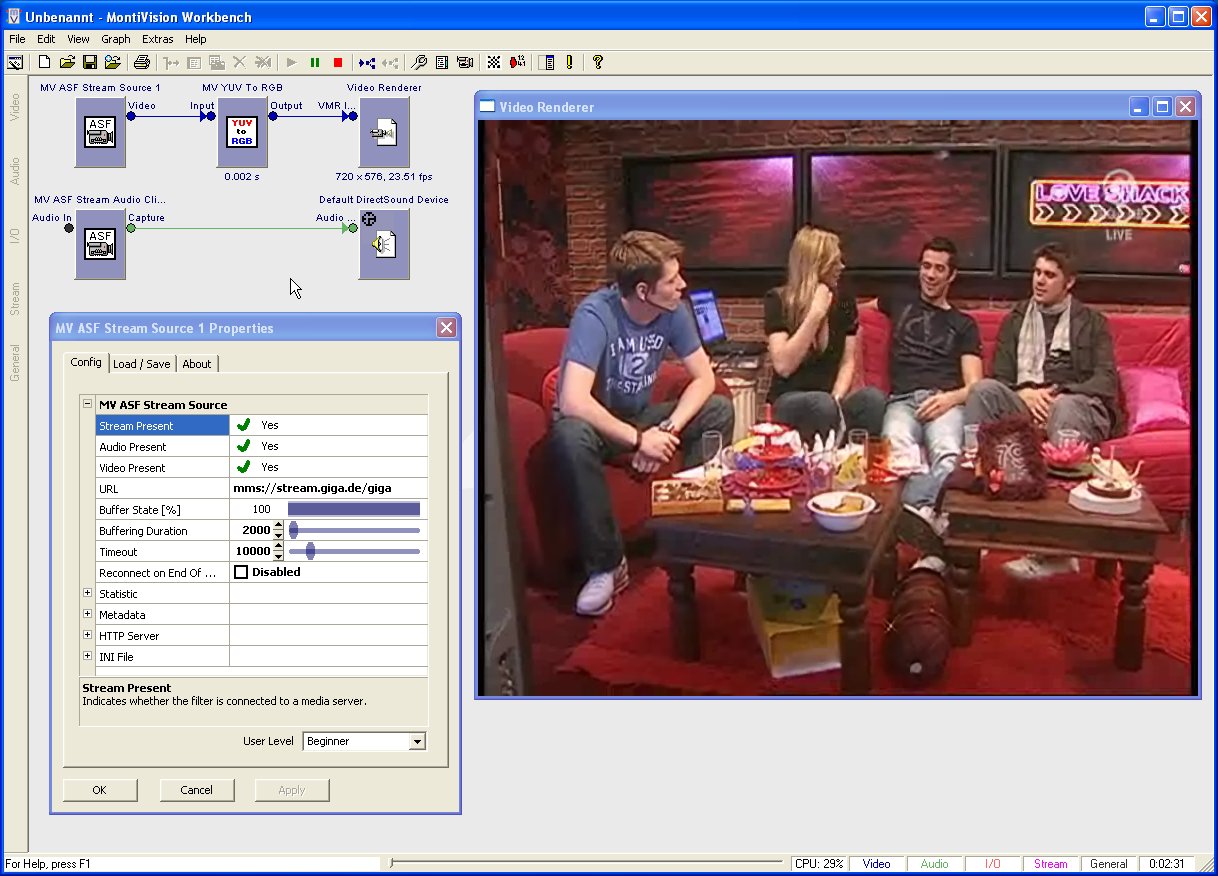Image resolution: width=1218 pixels, height=876 pixels.
Task: Click the wrench properties icon in toolbar
Action: click(420, 62)
